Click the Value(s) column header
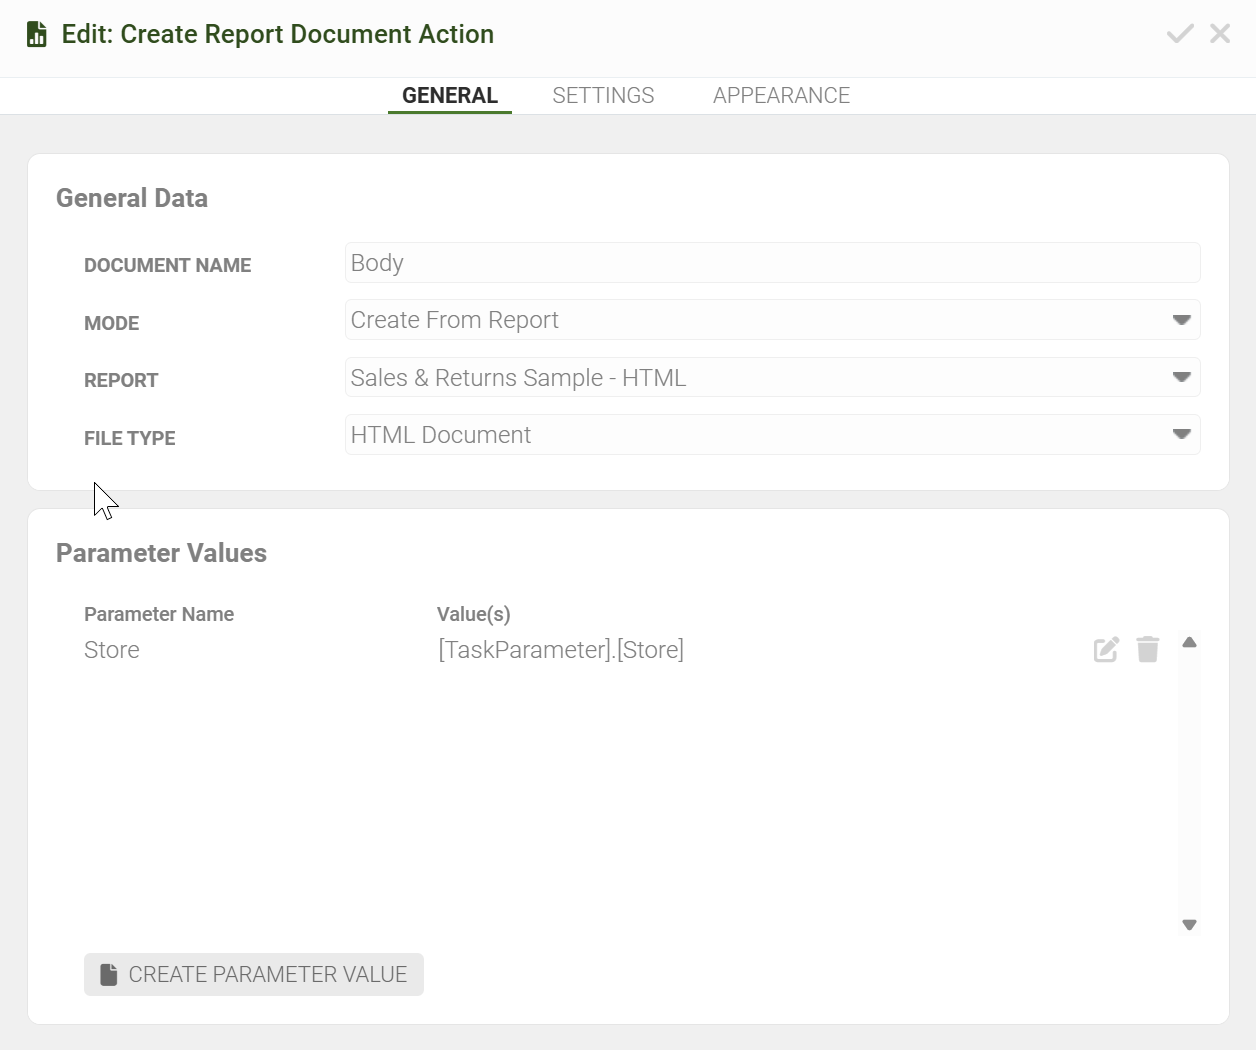1256x1050 pixels. [x=474, y=614]
